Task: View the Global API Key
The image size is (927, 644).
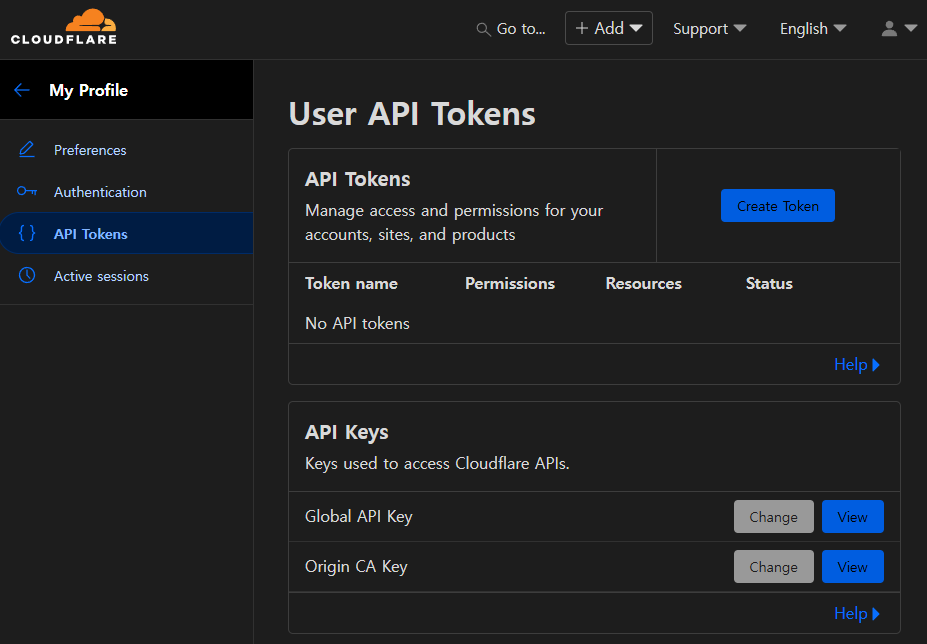Action: [x=852, y=517]
